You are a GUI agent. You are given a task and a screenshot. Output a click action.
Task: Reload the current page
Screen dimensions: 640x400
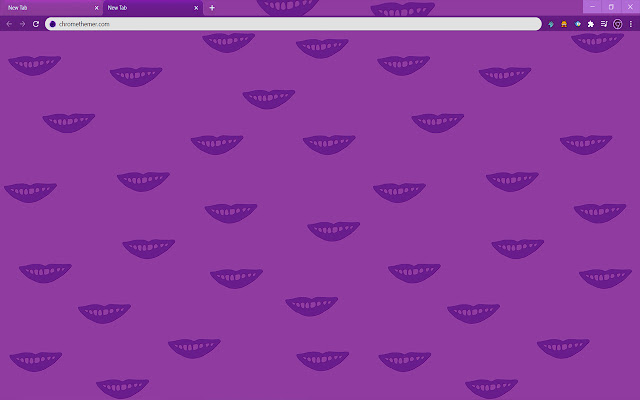pyautogui.click(x=36, y=24)
